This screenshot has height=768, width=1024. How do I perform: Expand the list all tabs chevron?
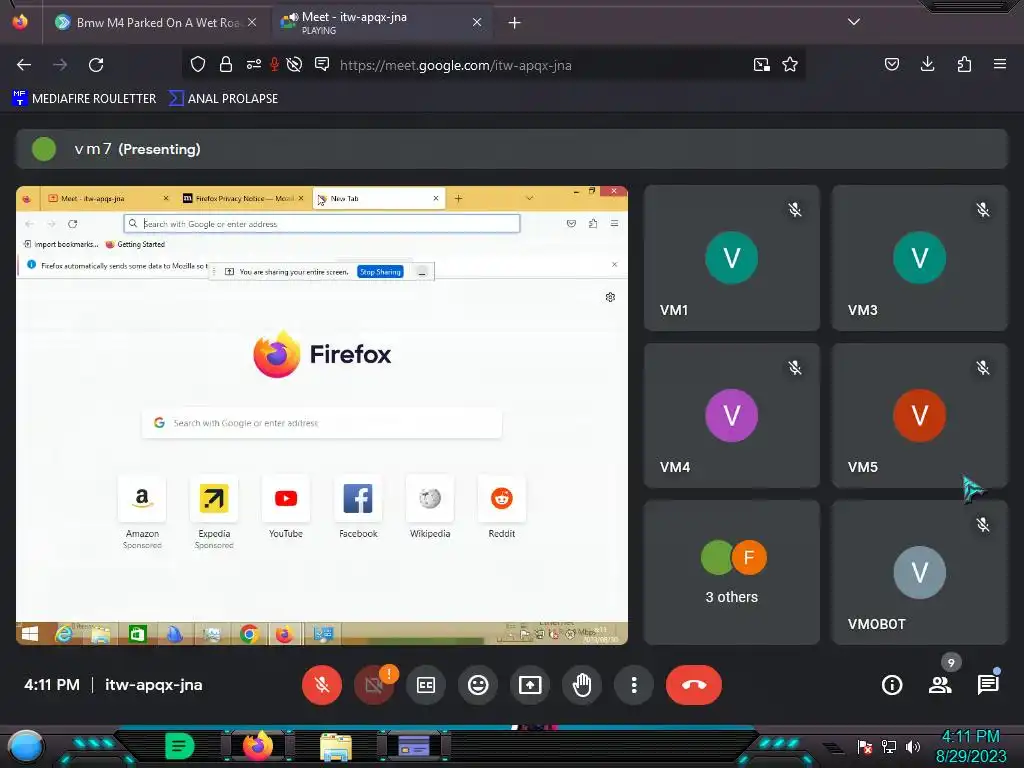854,22
